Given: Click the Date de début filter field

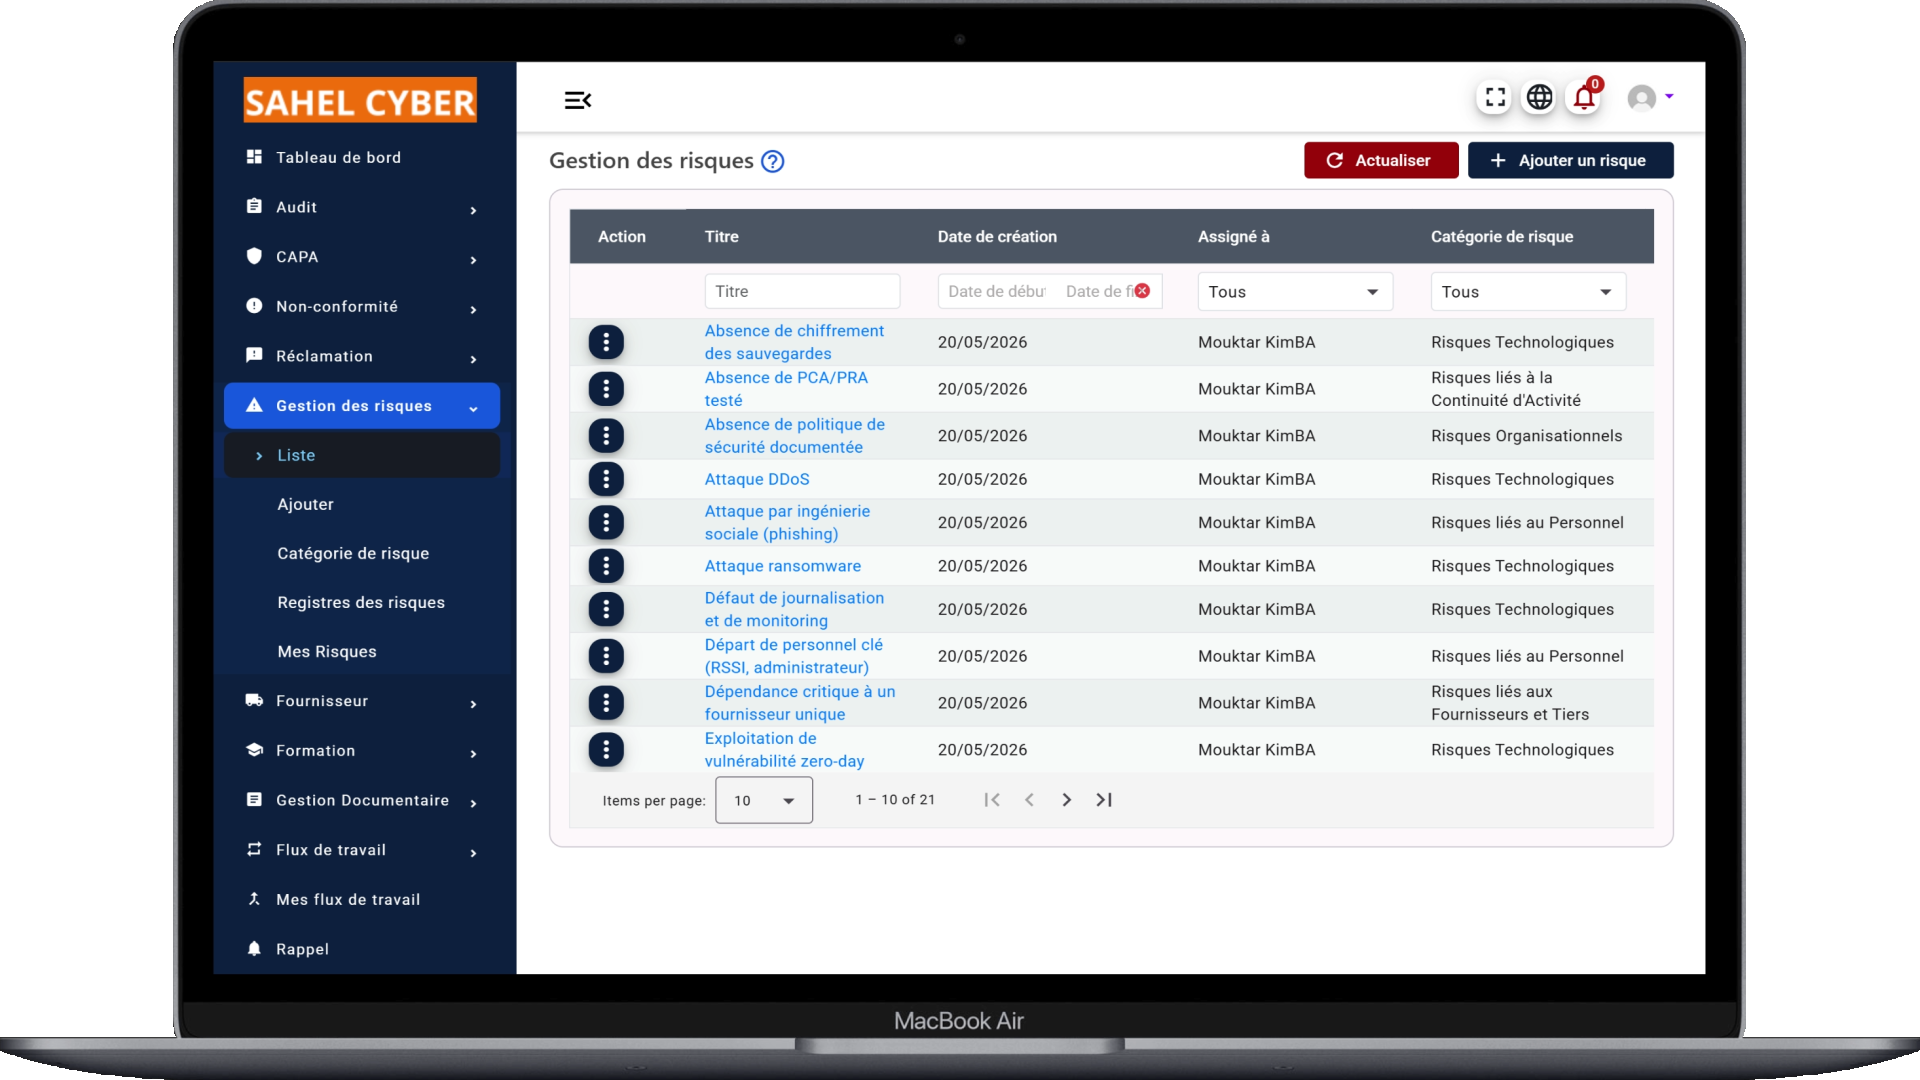Looking at the screenshot, I should [997, 291].
